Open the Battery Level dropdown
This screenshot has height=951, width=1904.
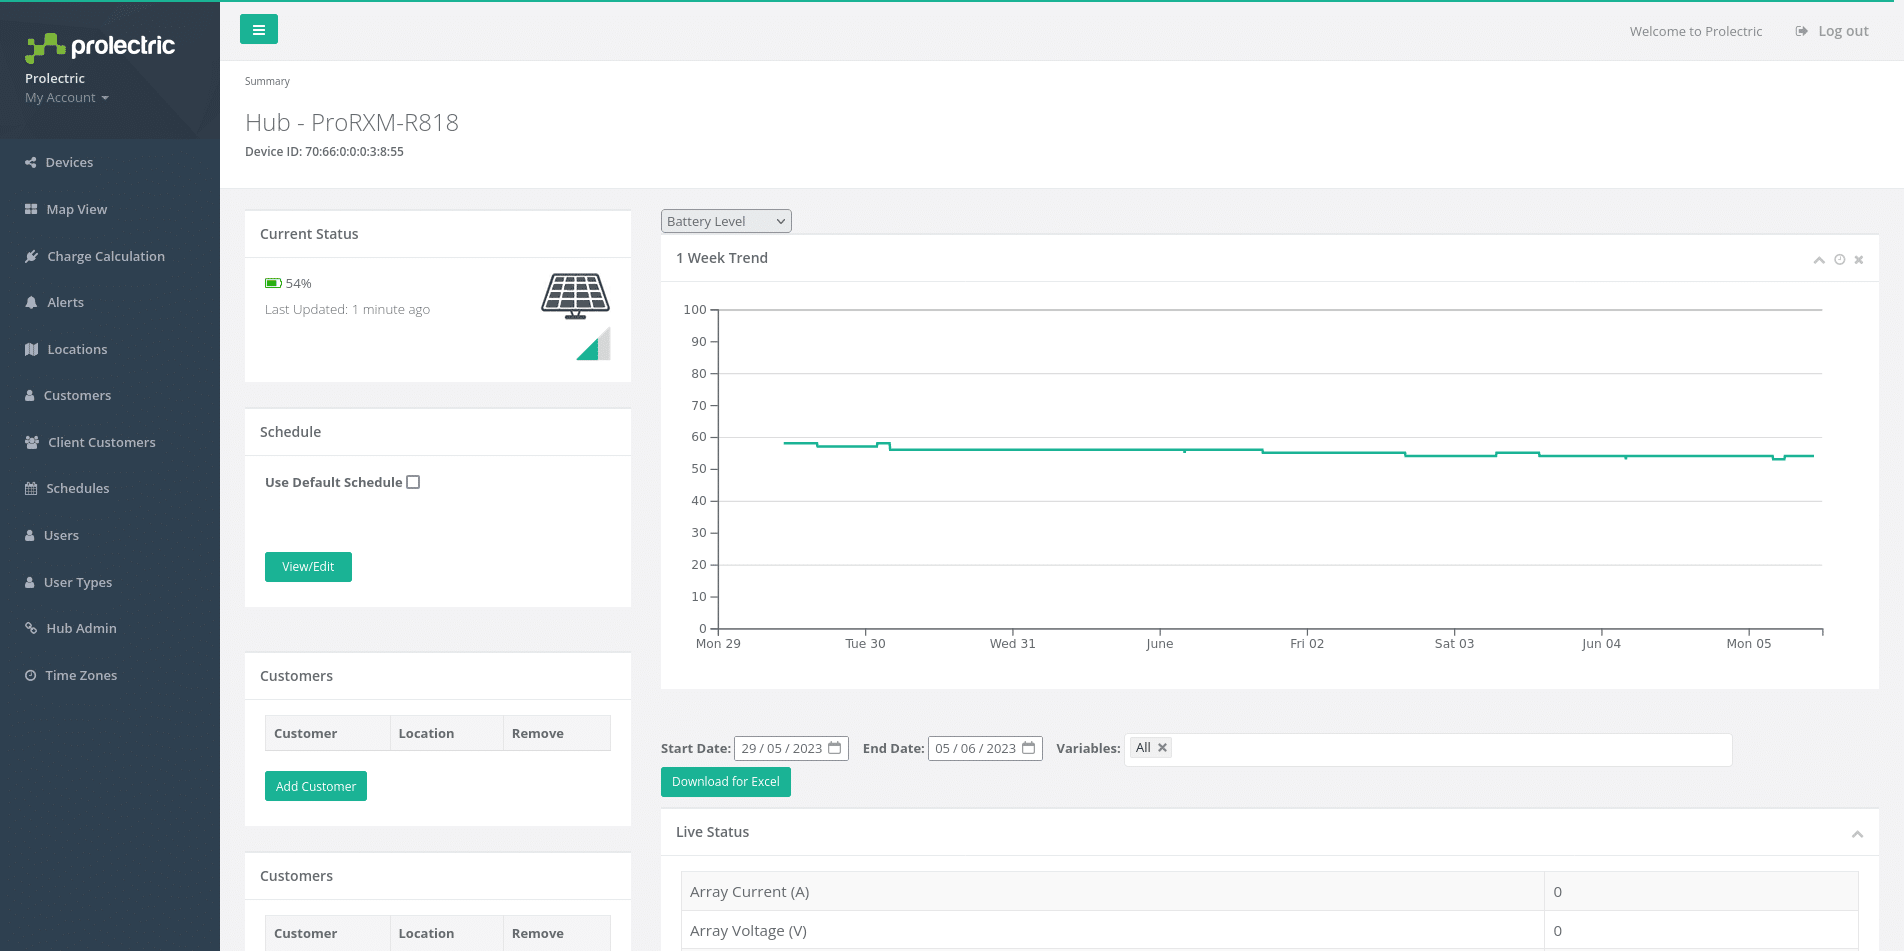pyautogui.click(x=726, y=221)
